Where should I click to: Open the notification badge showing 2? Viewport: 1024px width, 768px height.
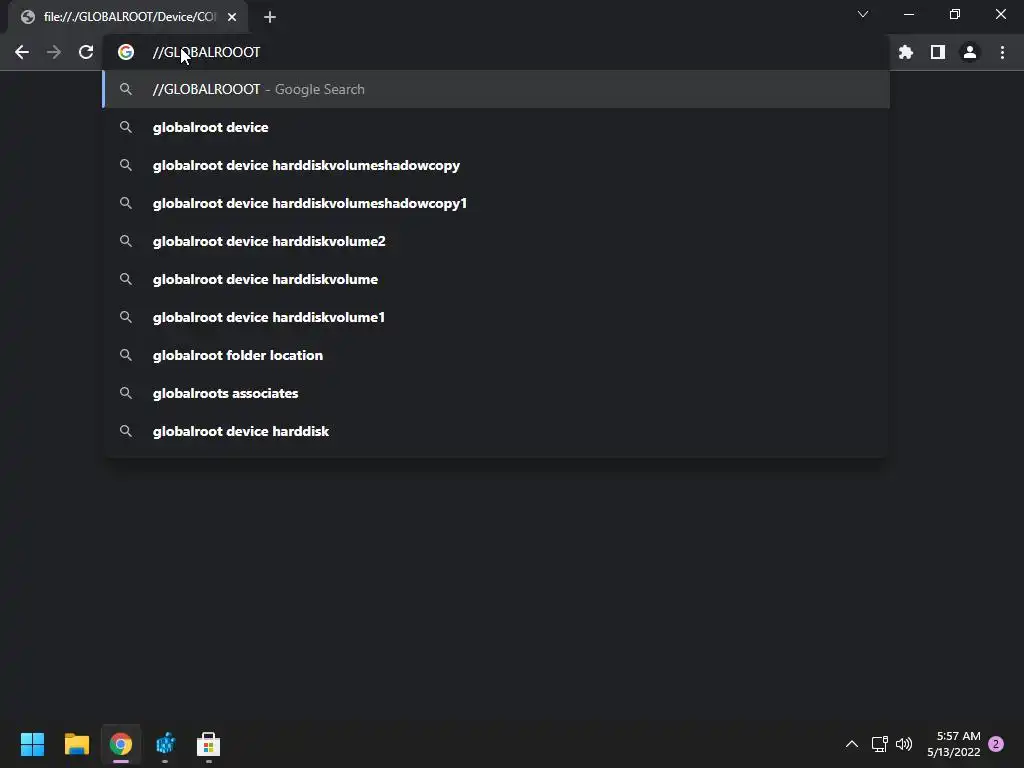[996, 744]
